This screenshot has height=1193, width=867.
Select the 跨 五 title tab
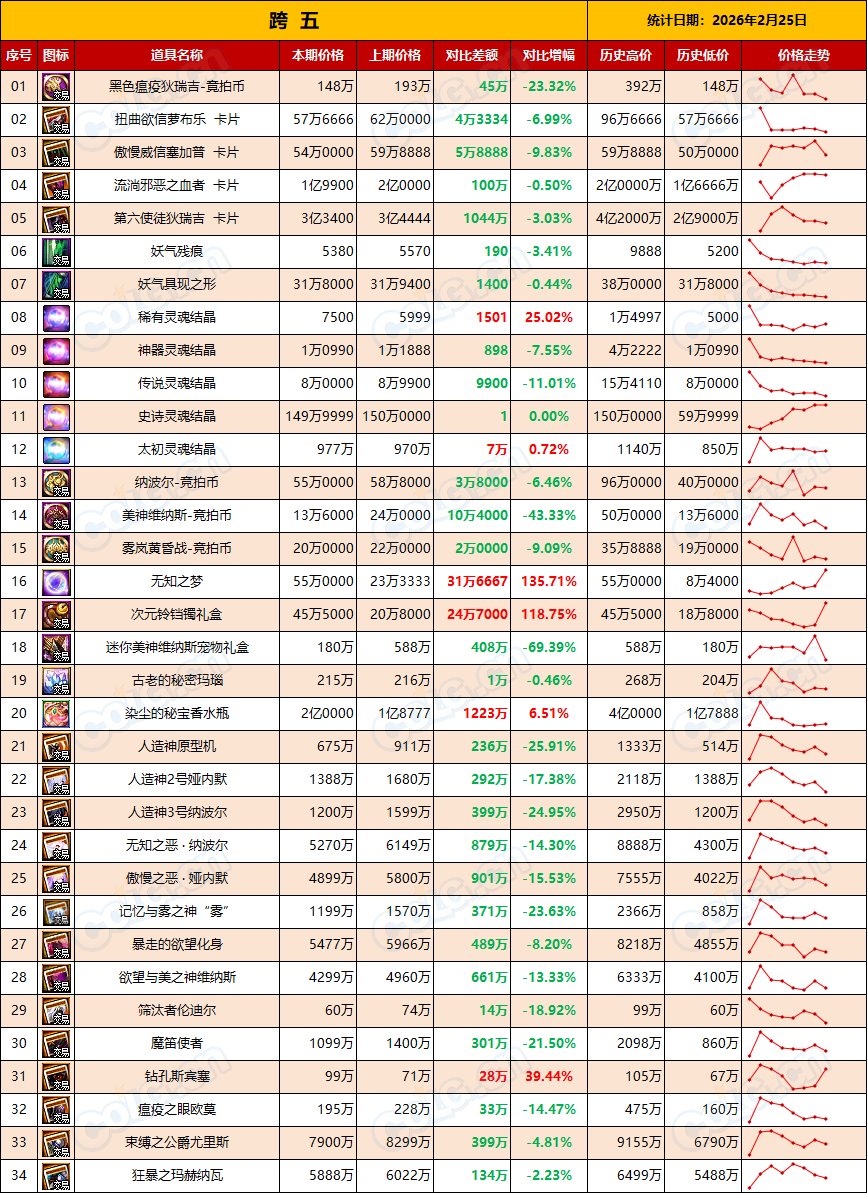[293, 19]
